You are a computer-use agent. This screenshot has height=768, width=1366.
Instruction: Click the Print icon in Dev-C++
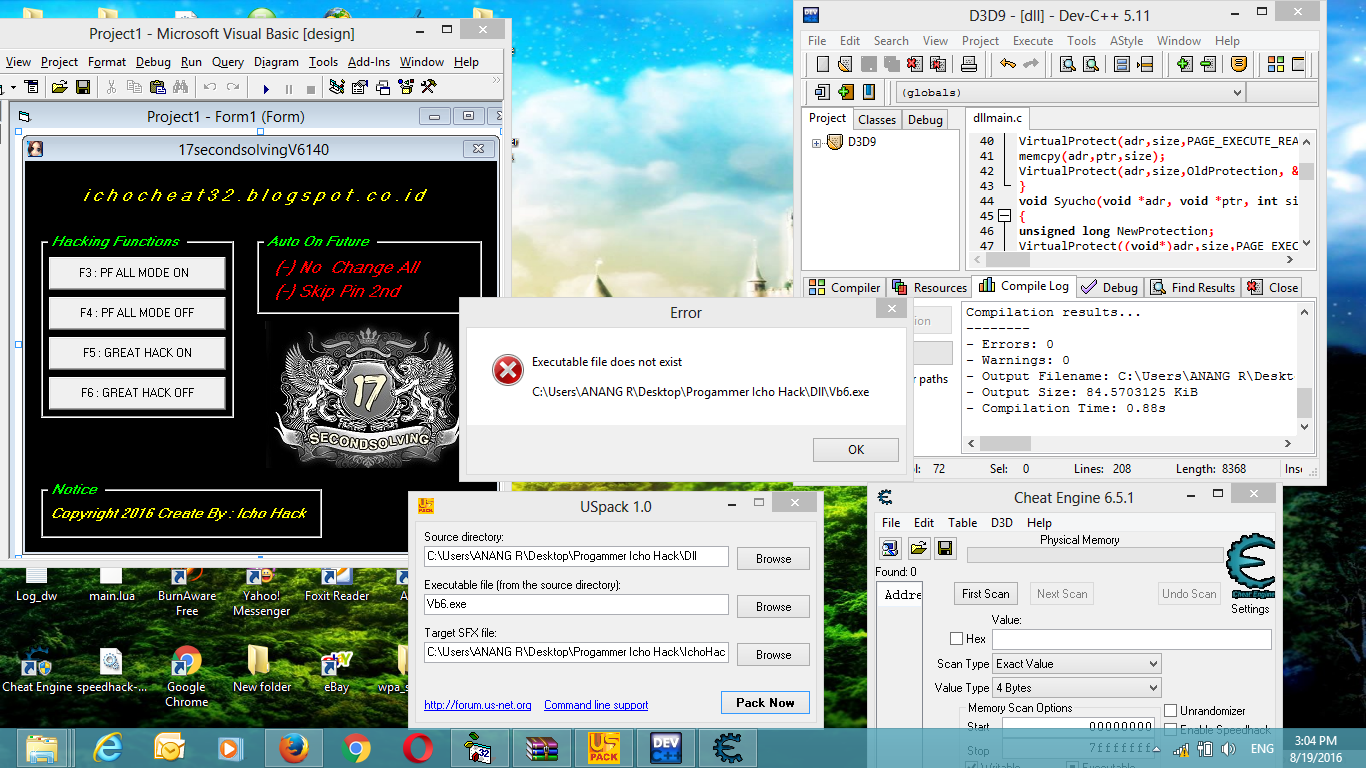[x=968, y=64]
